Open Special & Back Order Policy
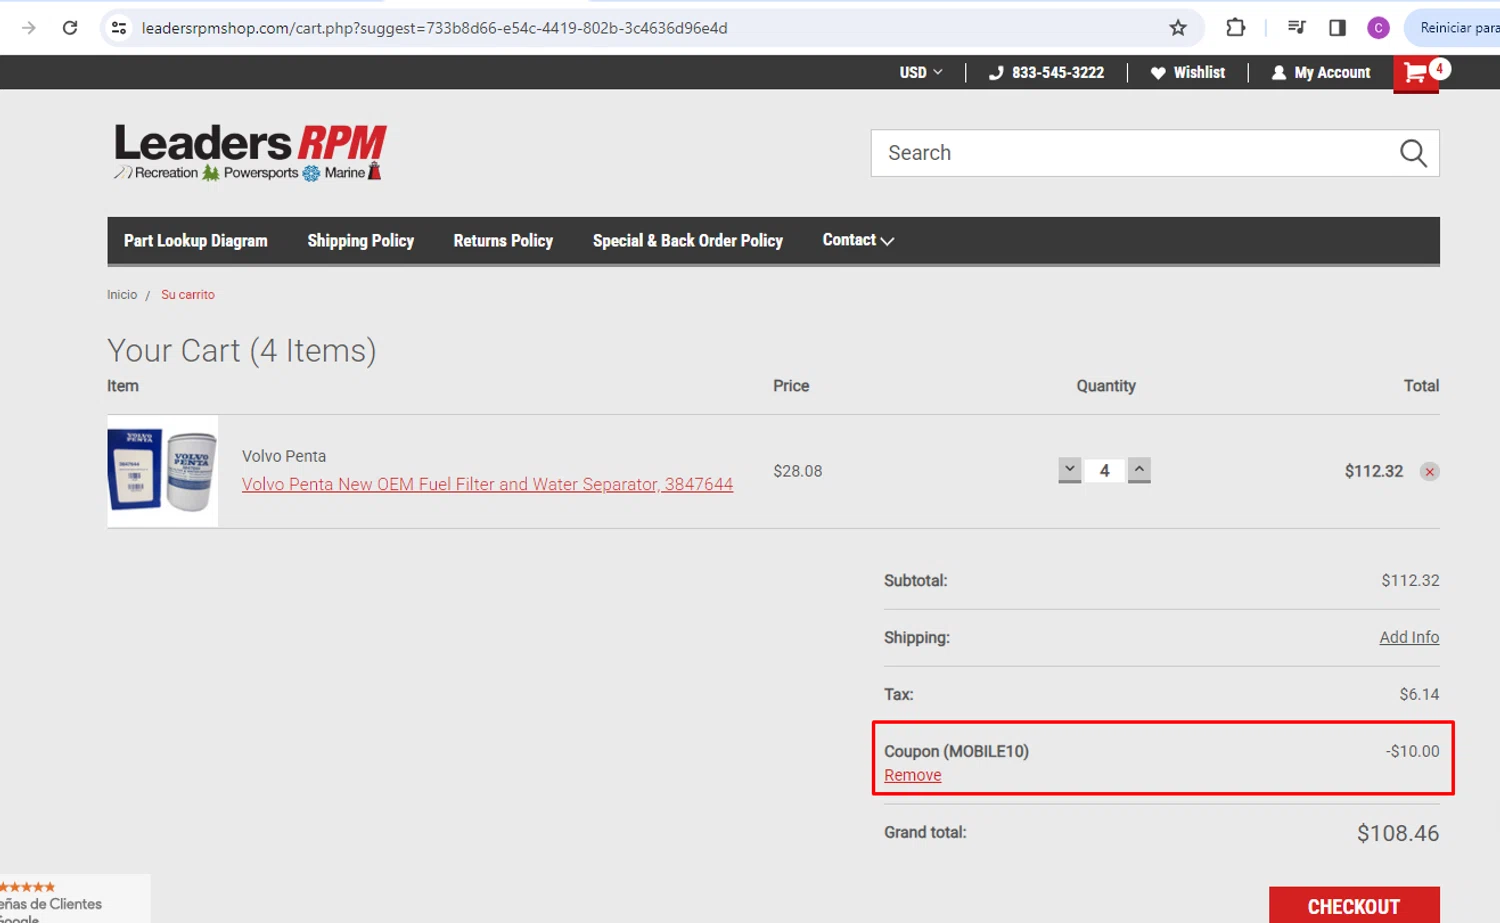Viewport: 1500px width, 923px height. (x=688, y=240)
